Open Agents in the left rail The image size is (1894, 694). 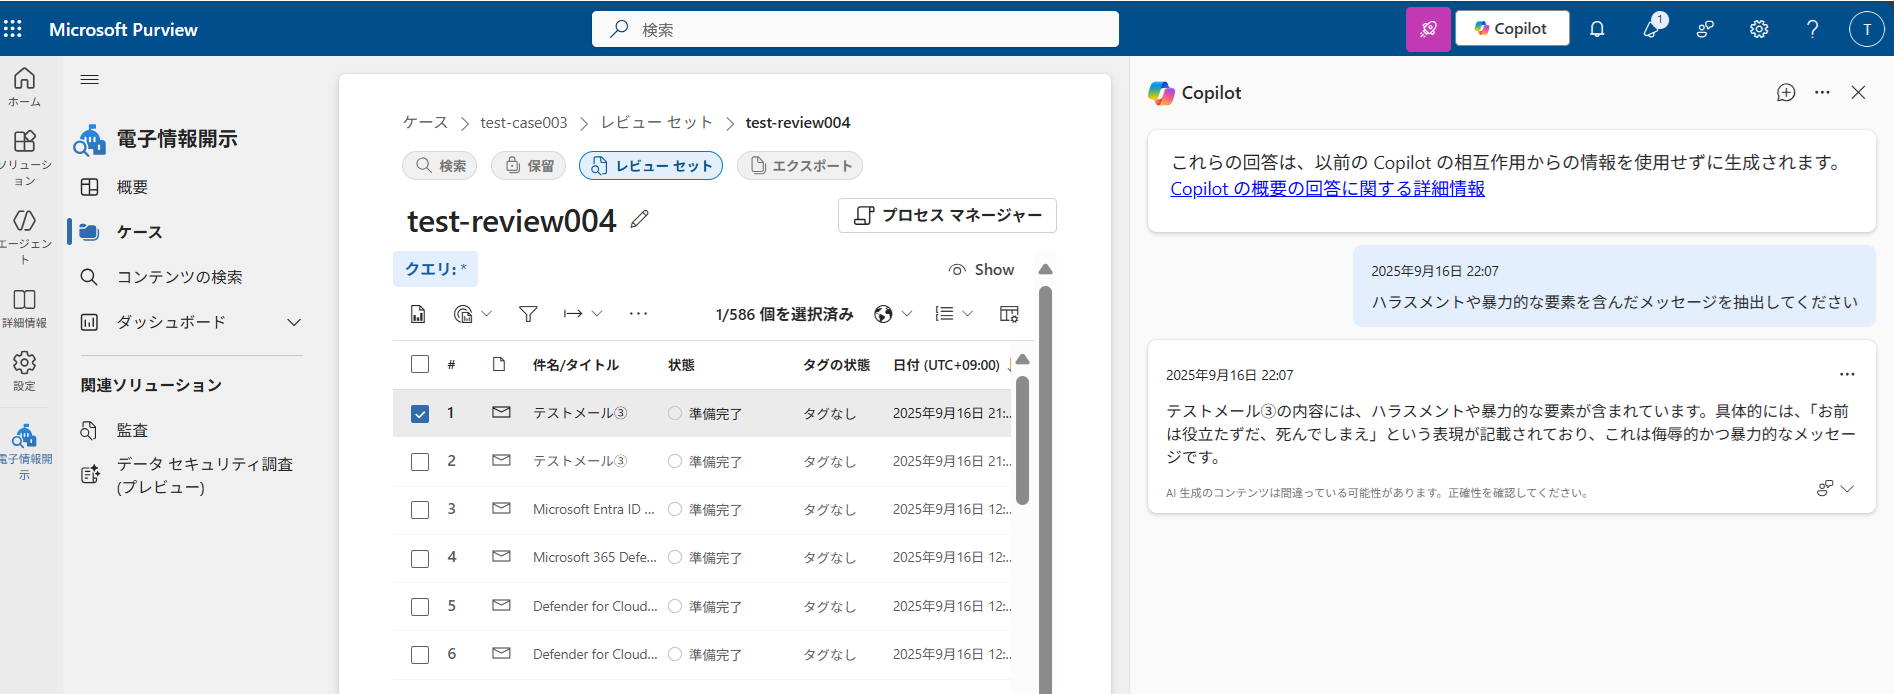point(25,236)
